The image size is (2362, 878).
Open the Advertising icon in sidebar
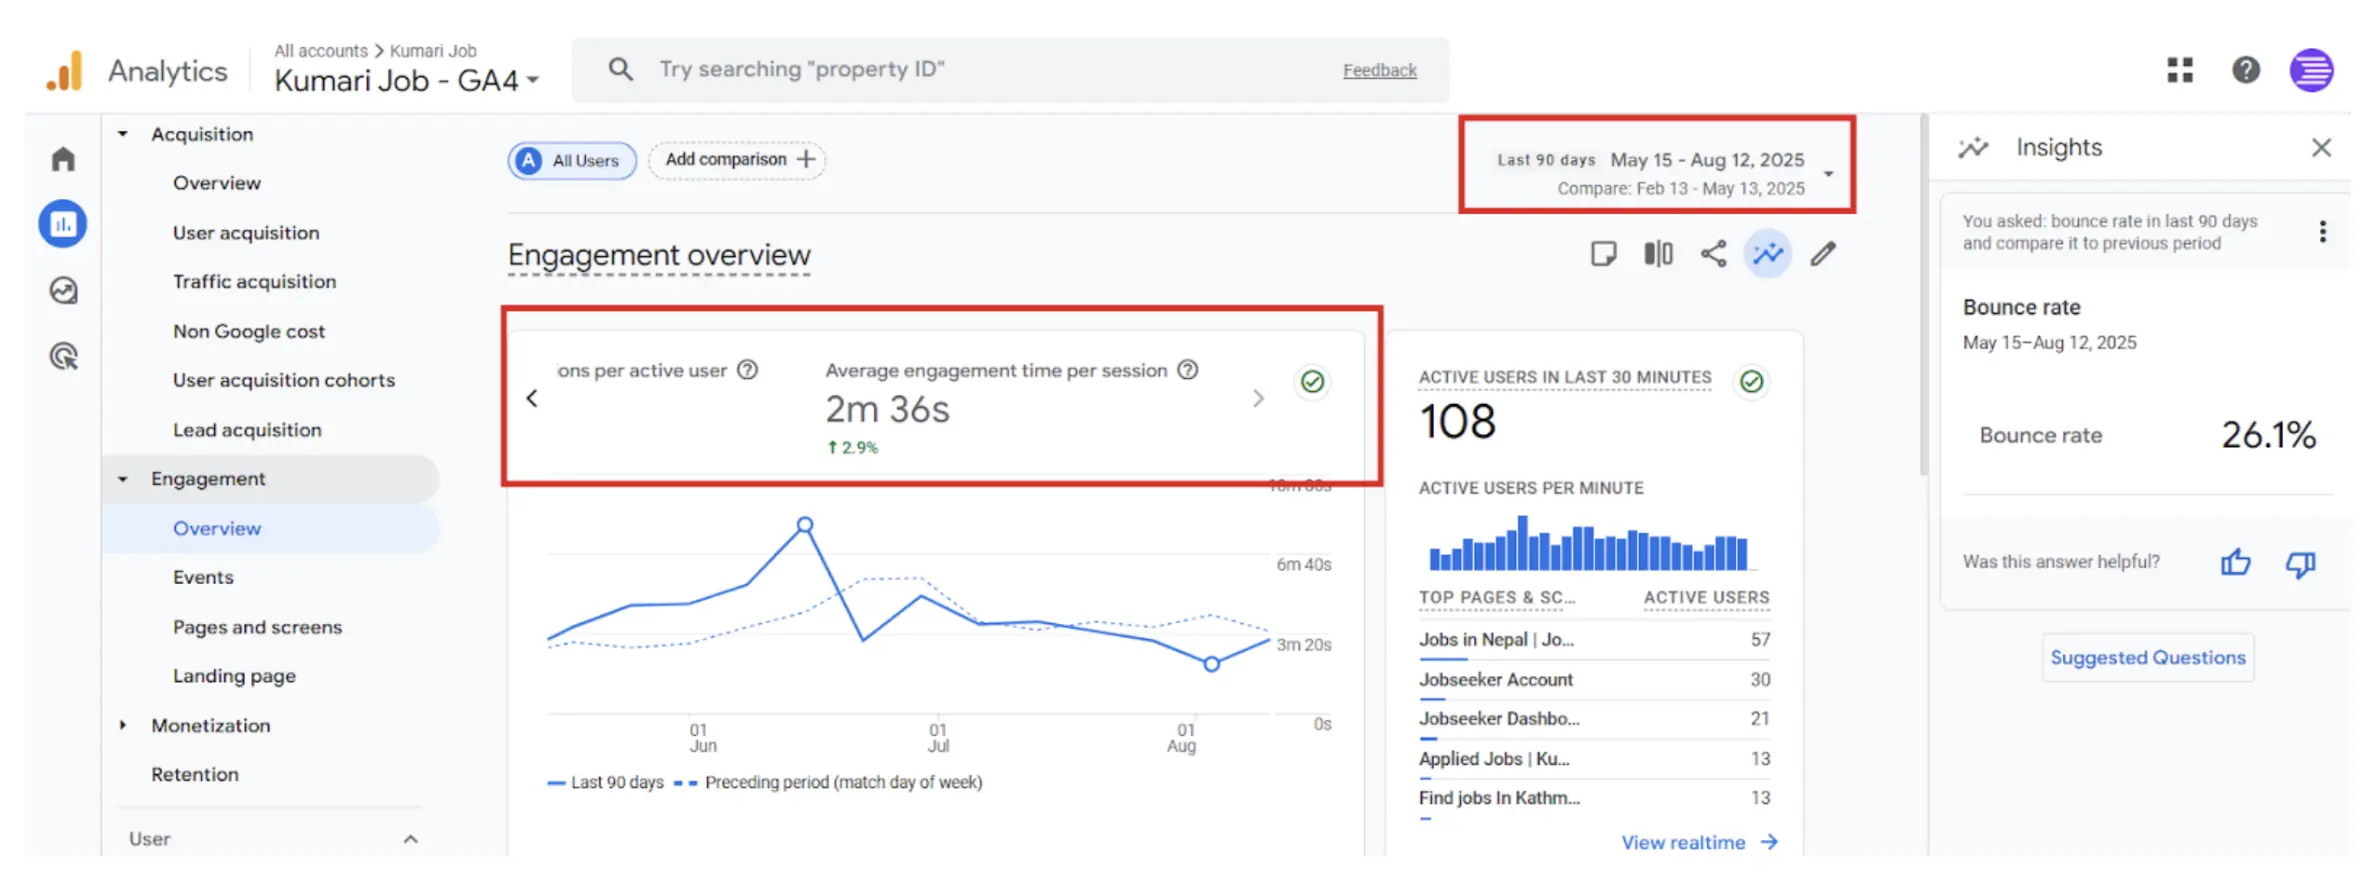[63, 356]
